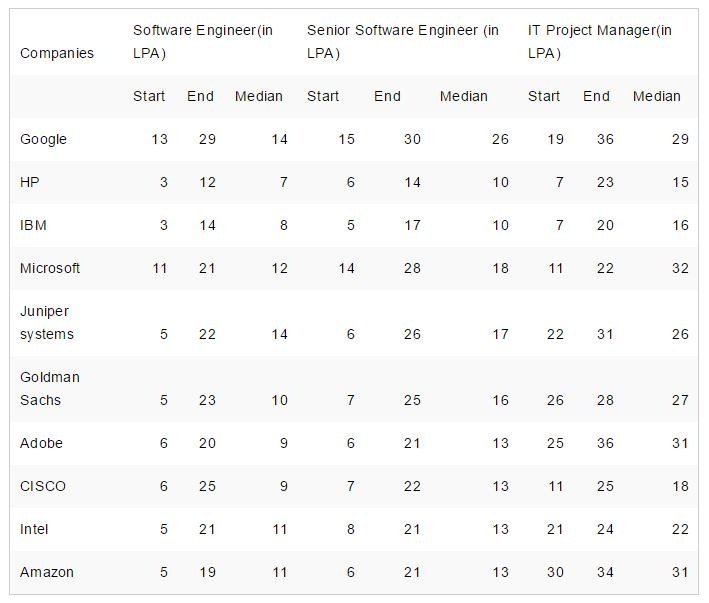Click the CISCO company name
This screenshot has width=709, height=603.
click(x=43, y=486)
